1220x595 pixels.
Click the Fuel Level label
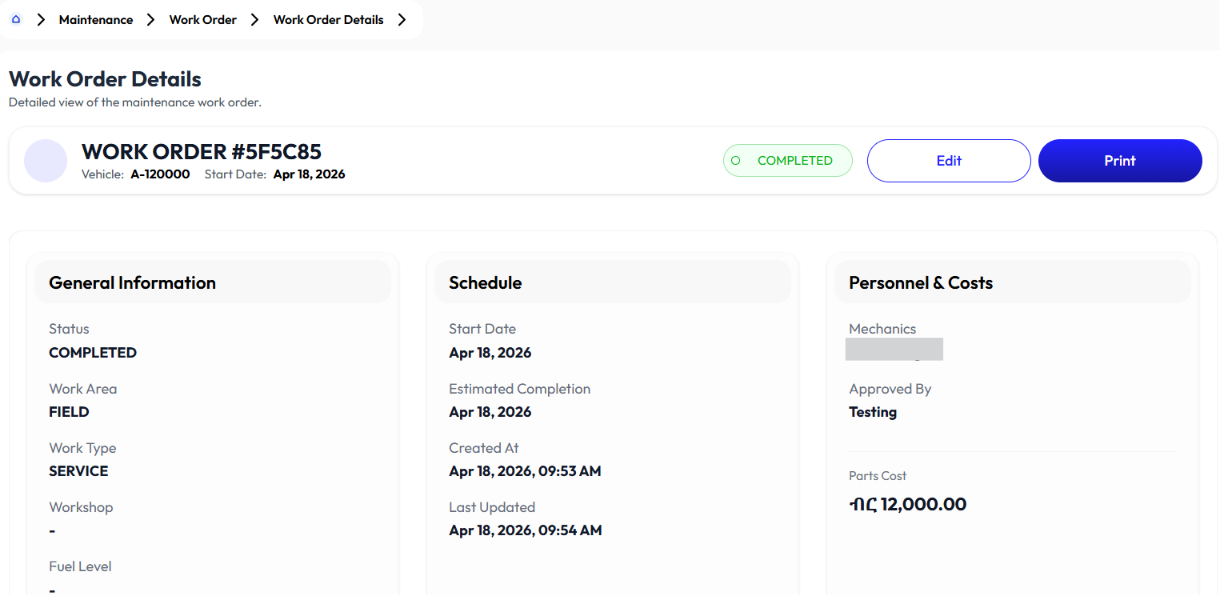tap(80, 566)
